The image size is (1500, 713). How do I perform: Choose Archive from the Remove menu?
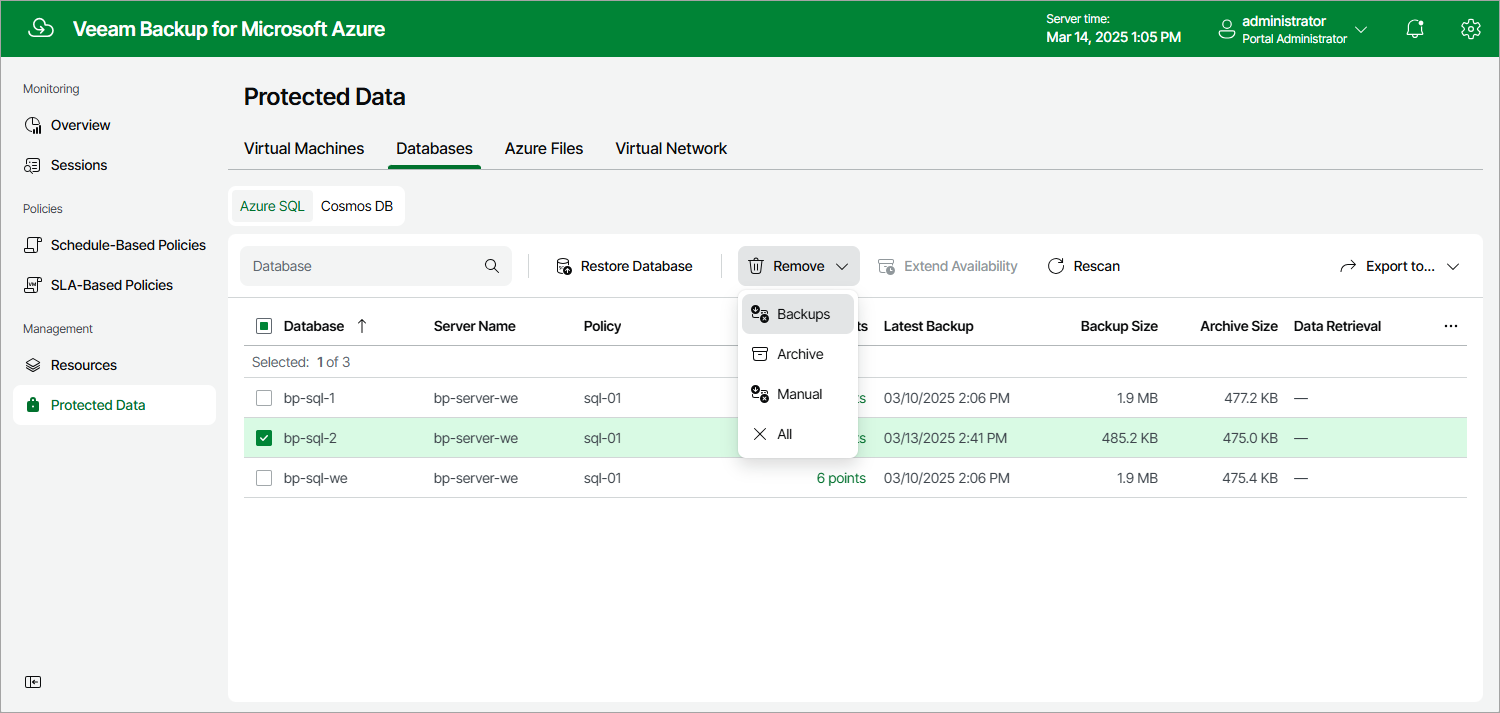pyautogui.click(x=798, y=354)
